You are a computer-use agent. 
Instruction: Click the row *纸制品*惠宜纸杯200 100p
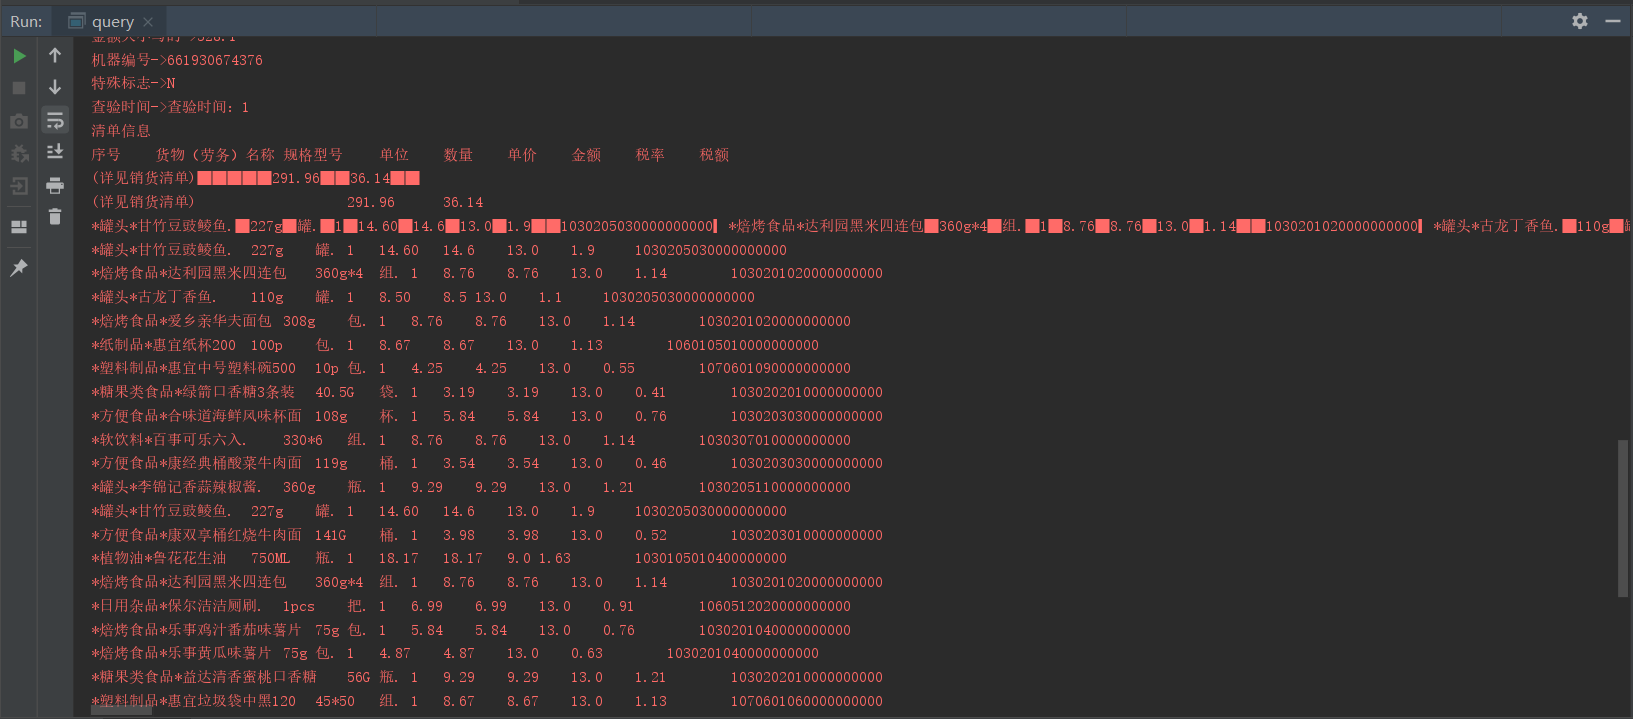[455, 345]
